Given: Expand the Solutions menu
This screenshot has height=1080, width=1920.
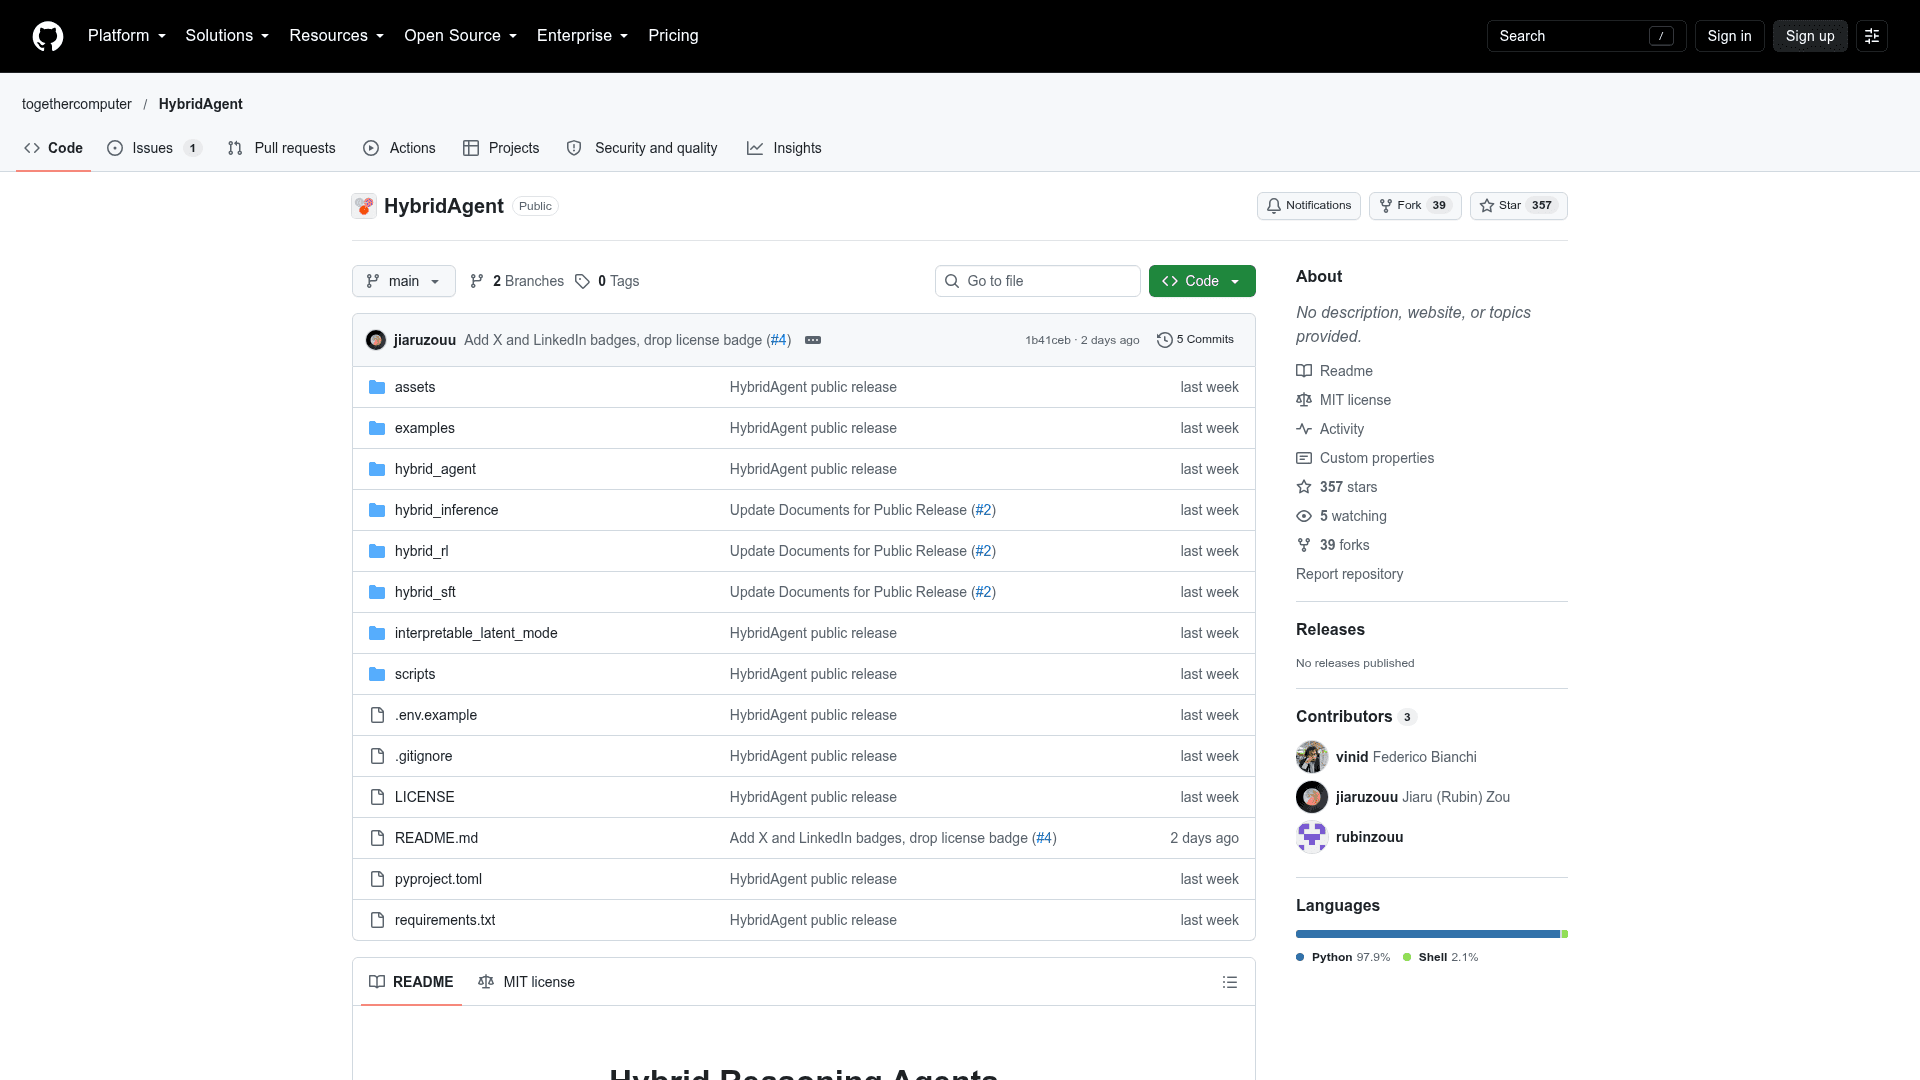Looking at the screenshot, I should [227, 36].
